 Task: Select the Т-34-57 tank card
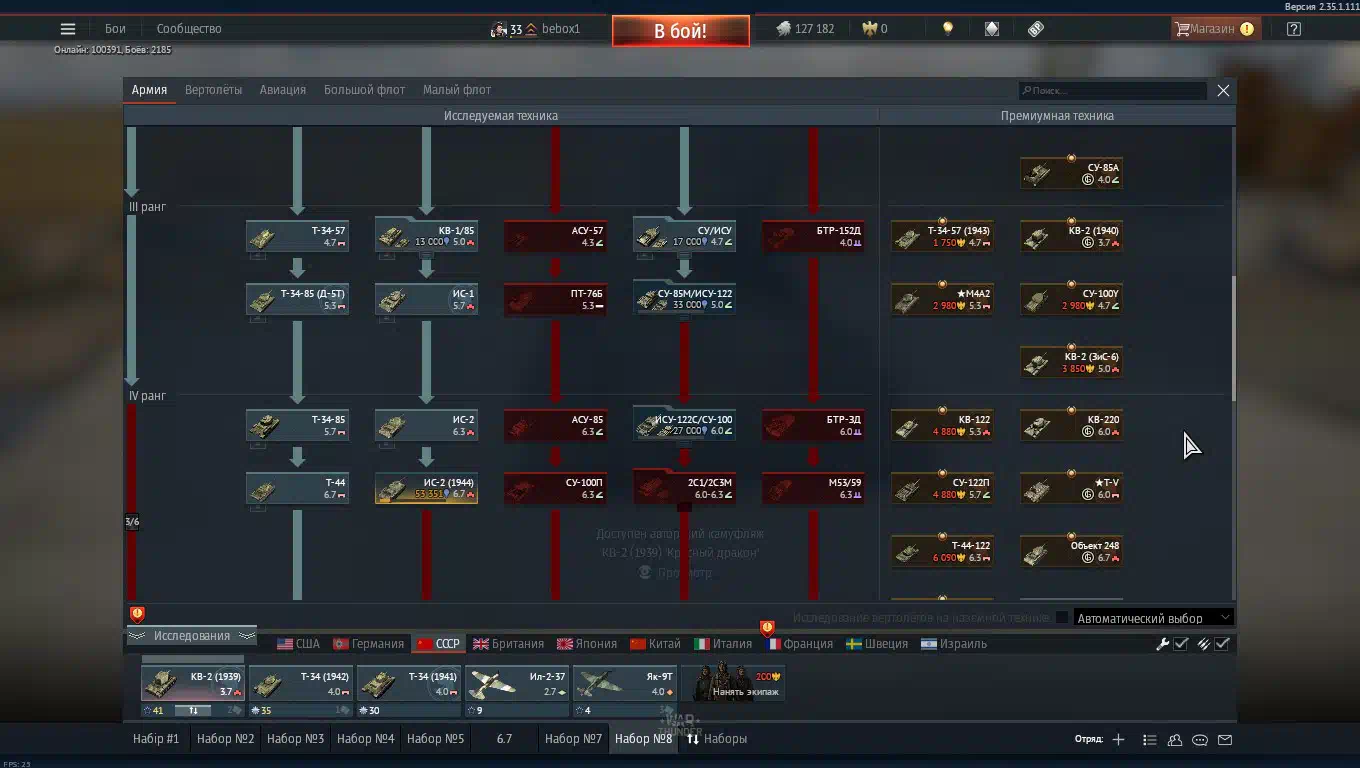(x=298, y=236)
